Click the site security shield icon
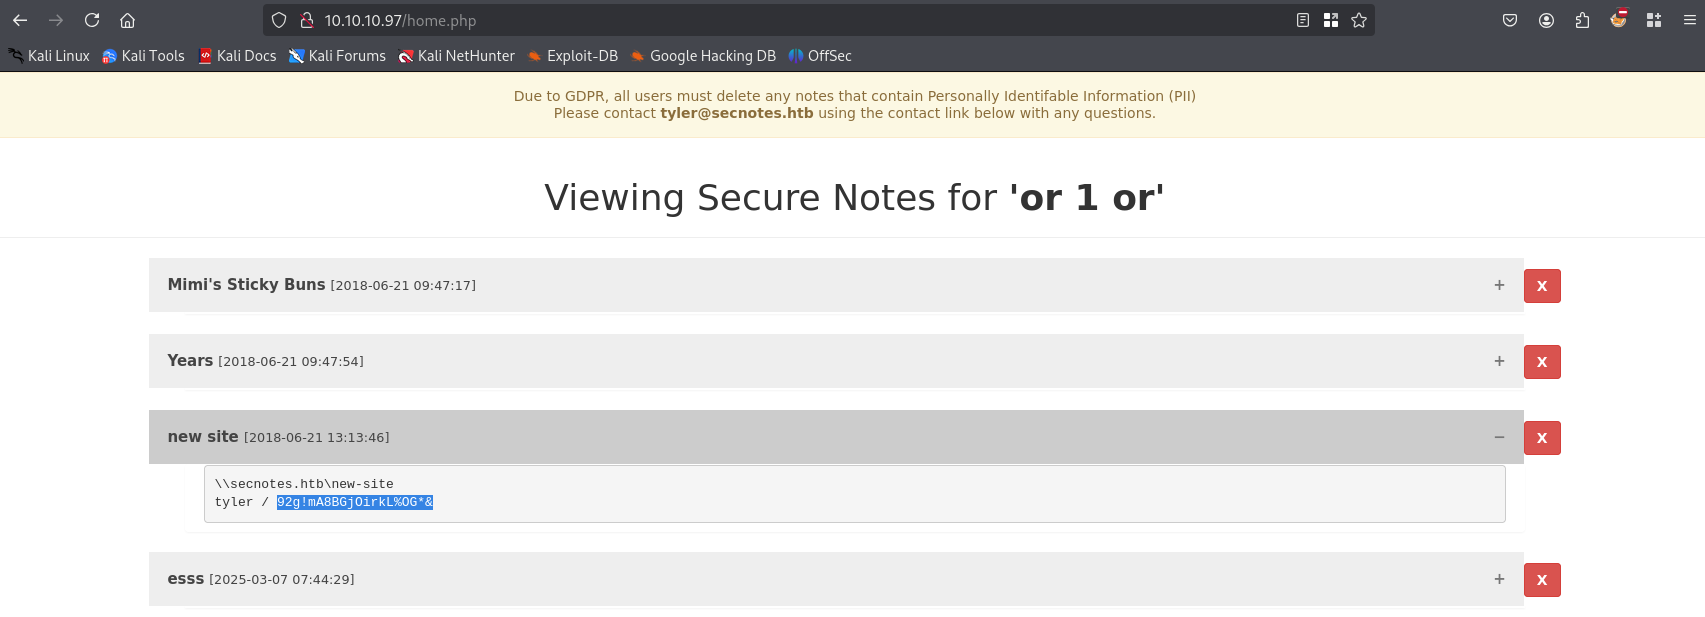Image resolution: width=1705 pixels, height=617 pixels. [x=279, y=20]
